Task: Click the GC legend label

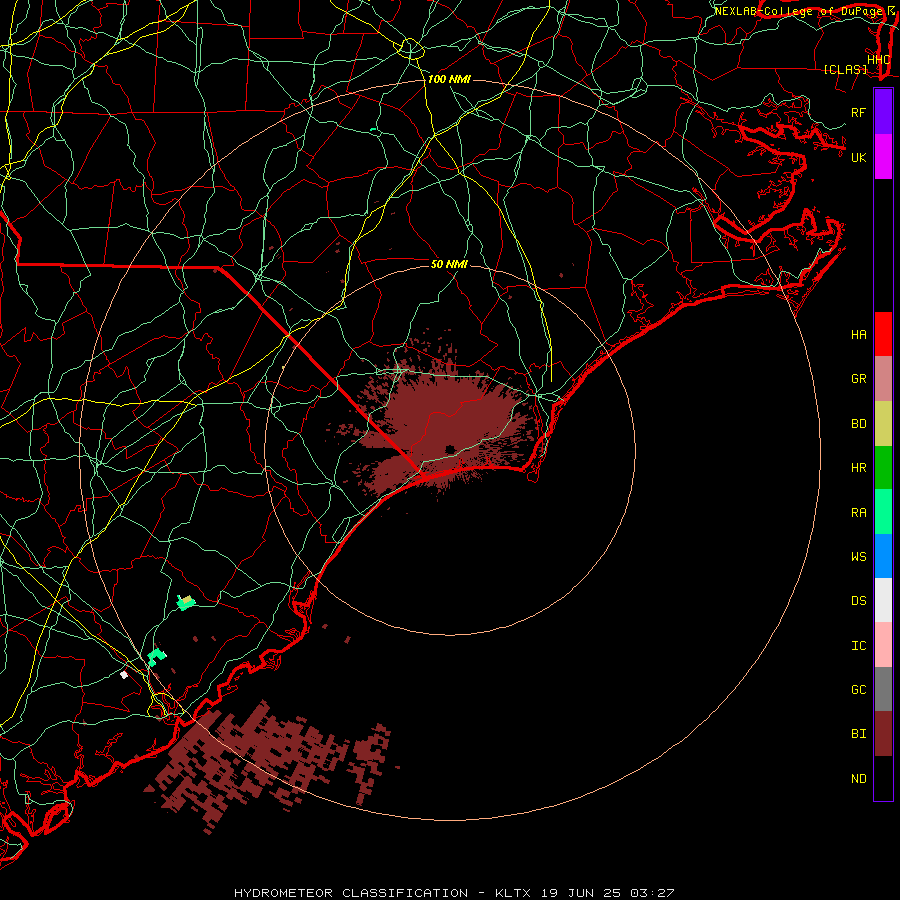Action: (x=858, y=690)
